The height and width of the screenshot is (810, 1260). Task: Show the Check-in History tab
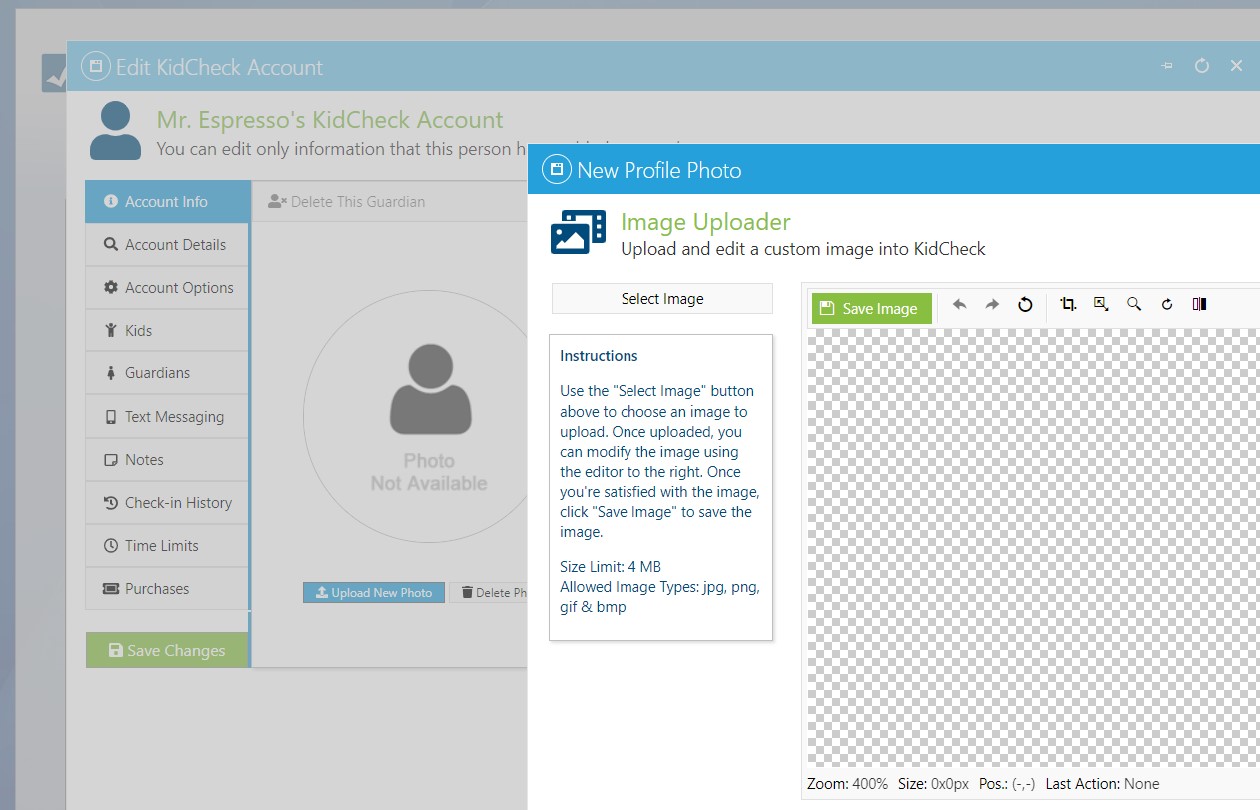167,503
